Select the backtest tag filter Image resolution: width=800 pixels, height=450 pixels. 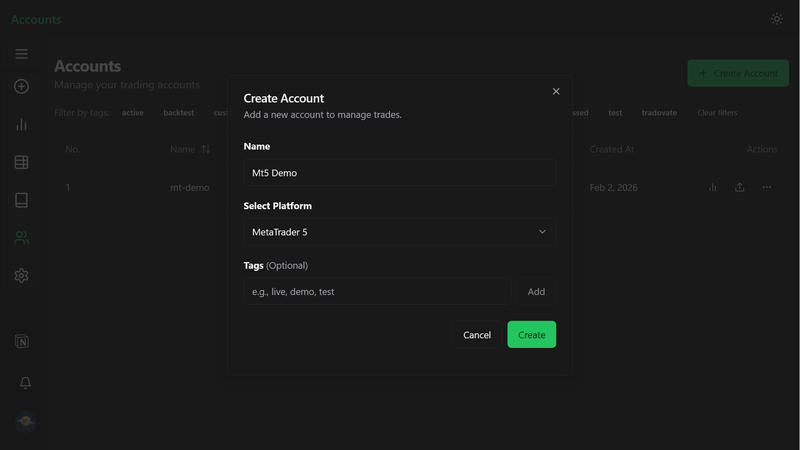pyautogui.click(x=179, y=113)
